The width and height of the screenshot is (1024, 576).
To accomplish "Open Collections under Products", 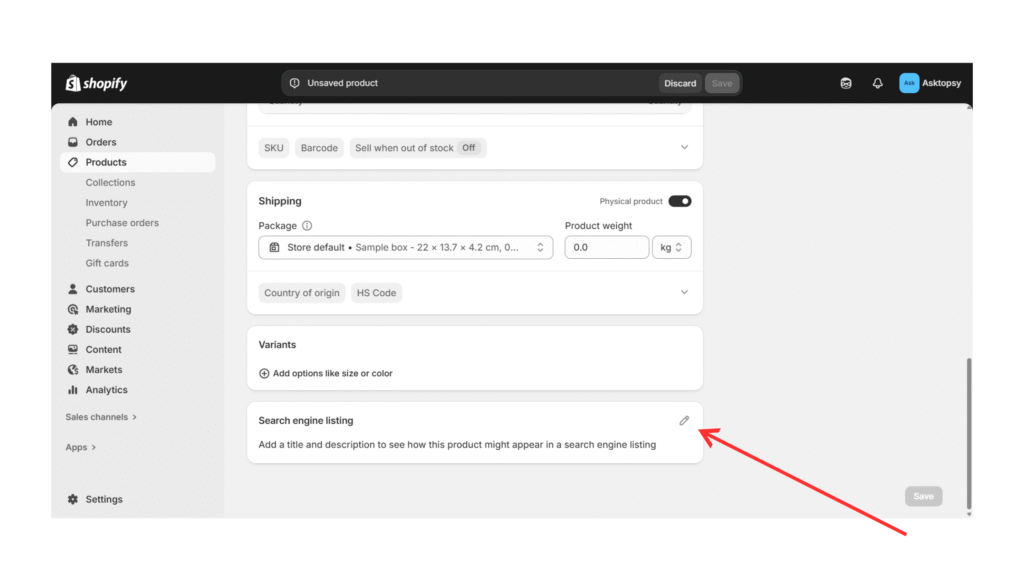I will click(x=110, y=183).
